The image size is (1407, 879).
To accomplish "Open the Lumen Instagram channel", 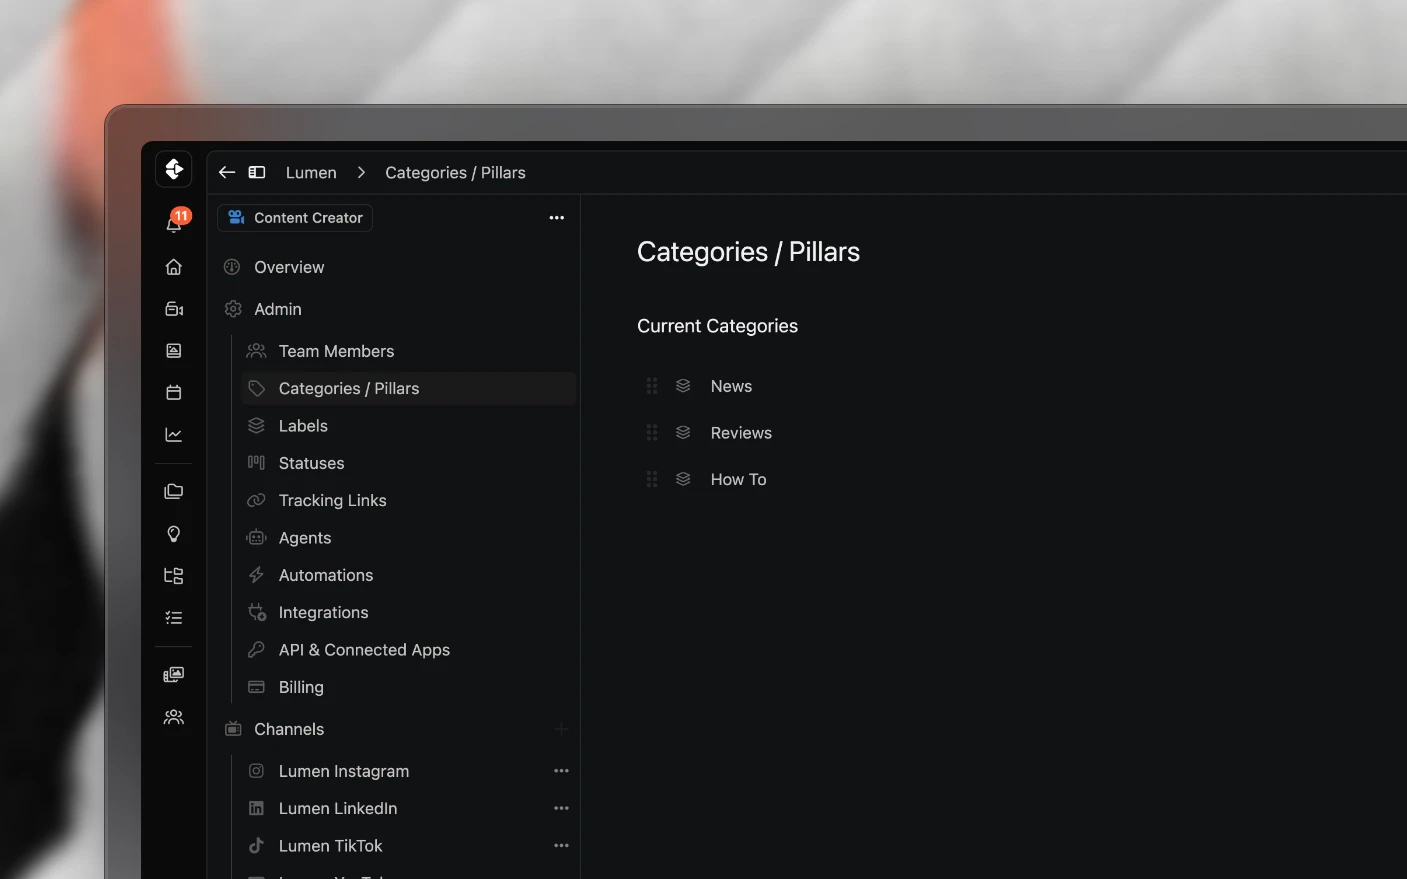I will pos(344,771).
